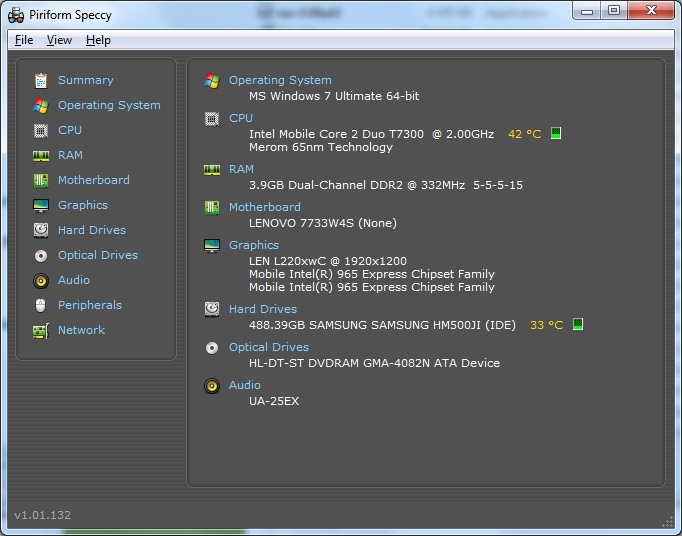Open the View menu
Image resolution: width=682 pixels, height=536 pixels.
(59, 40)
